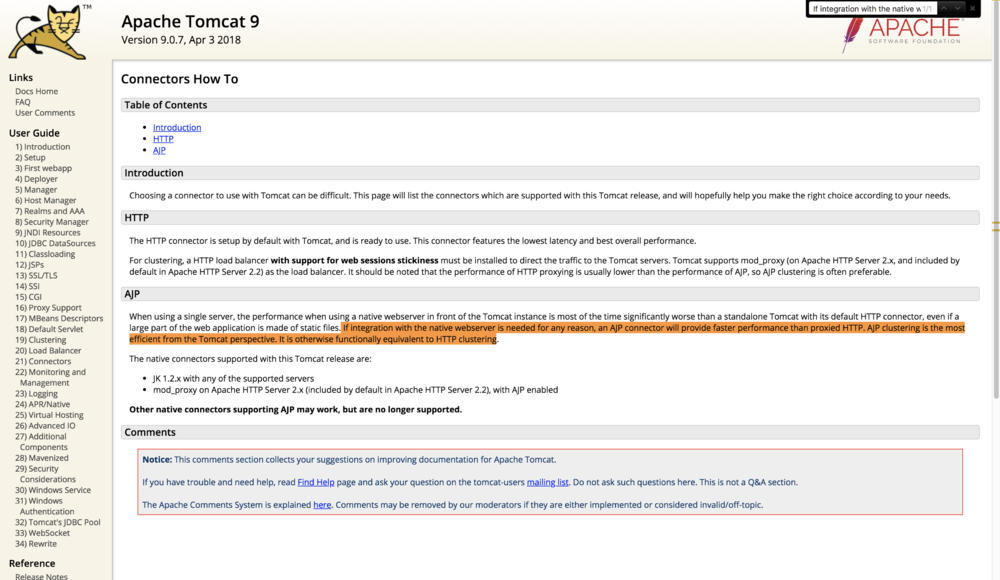Open the mailing list link
Viewport: 1000px width, 580px height.
point(547,482)
